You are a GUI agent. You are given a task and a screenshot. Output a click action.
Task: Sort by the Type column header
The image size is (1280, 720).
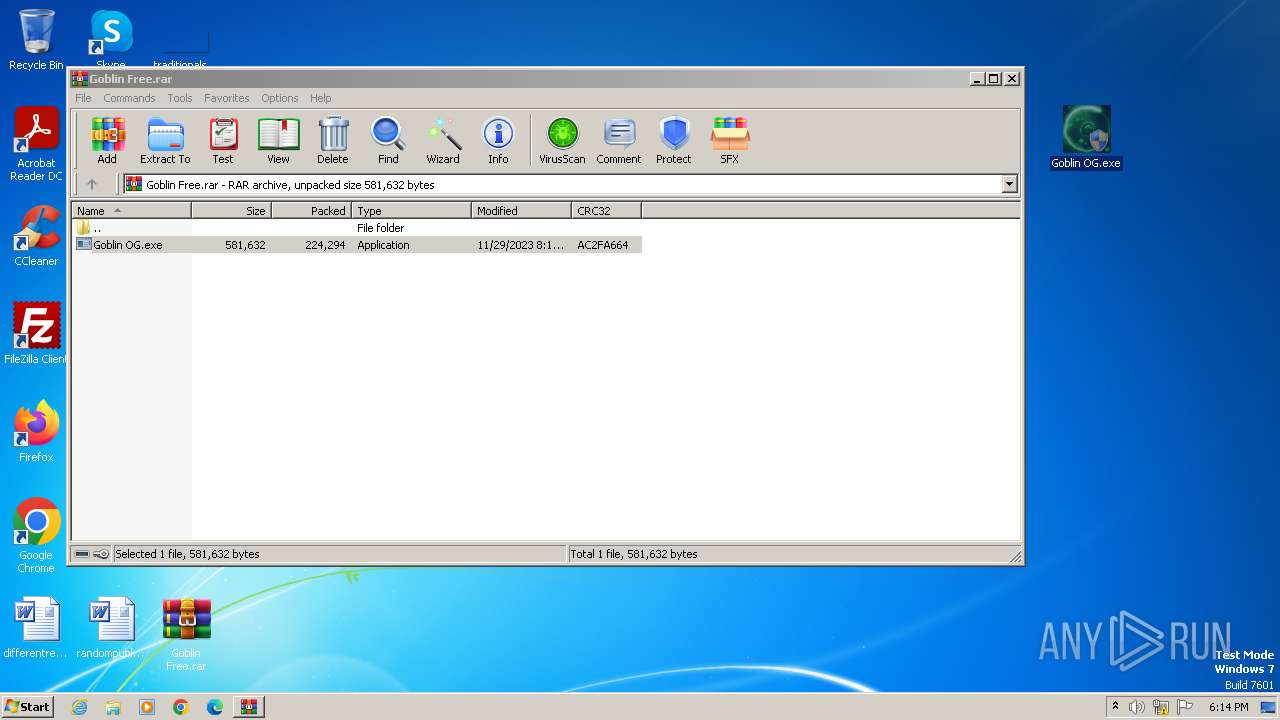411,211
